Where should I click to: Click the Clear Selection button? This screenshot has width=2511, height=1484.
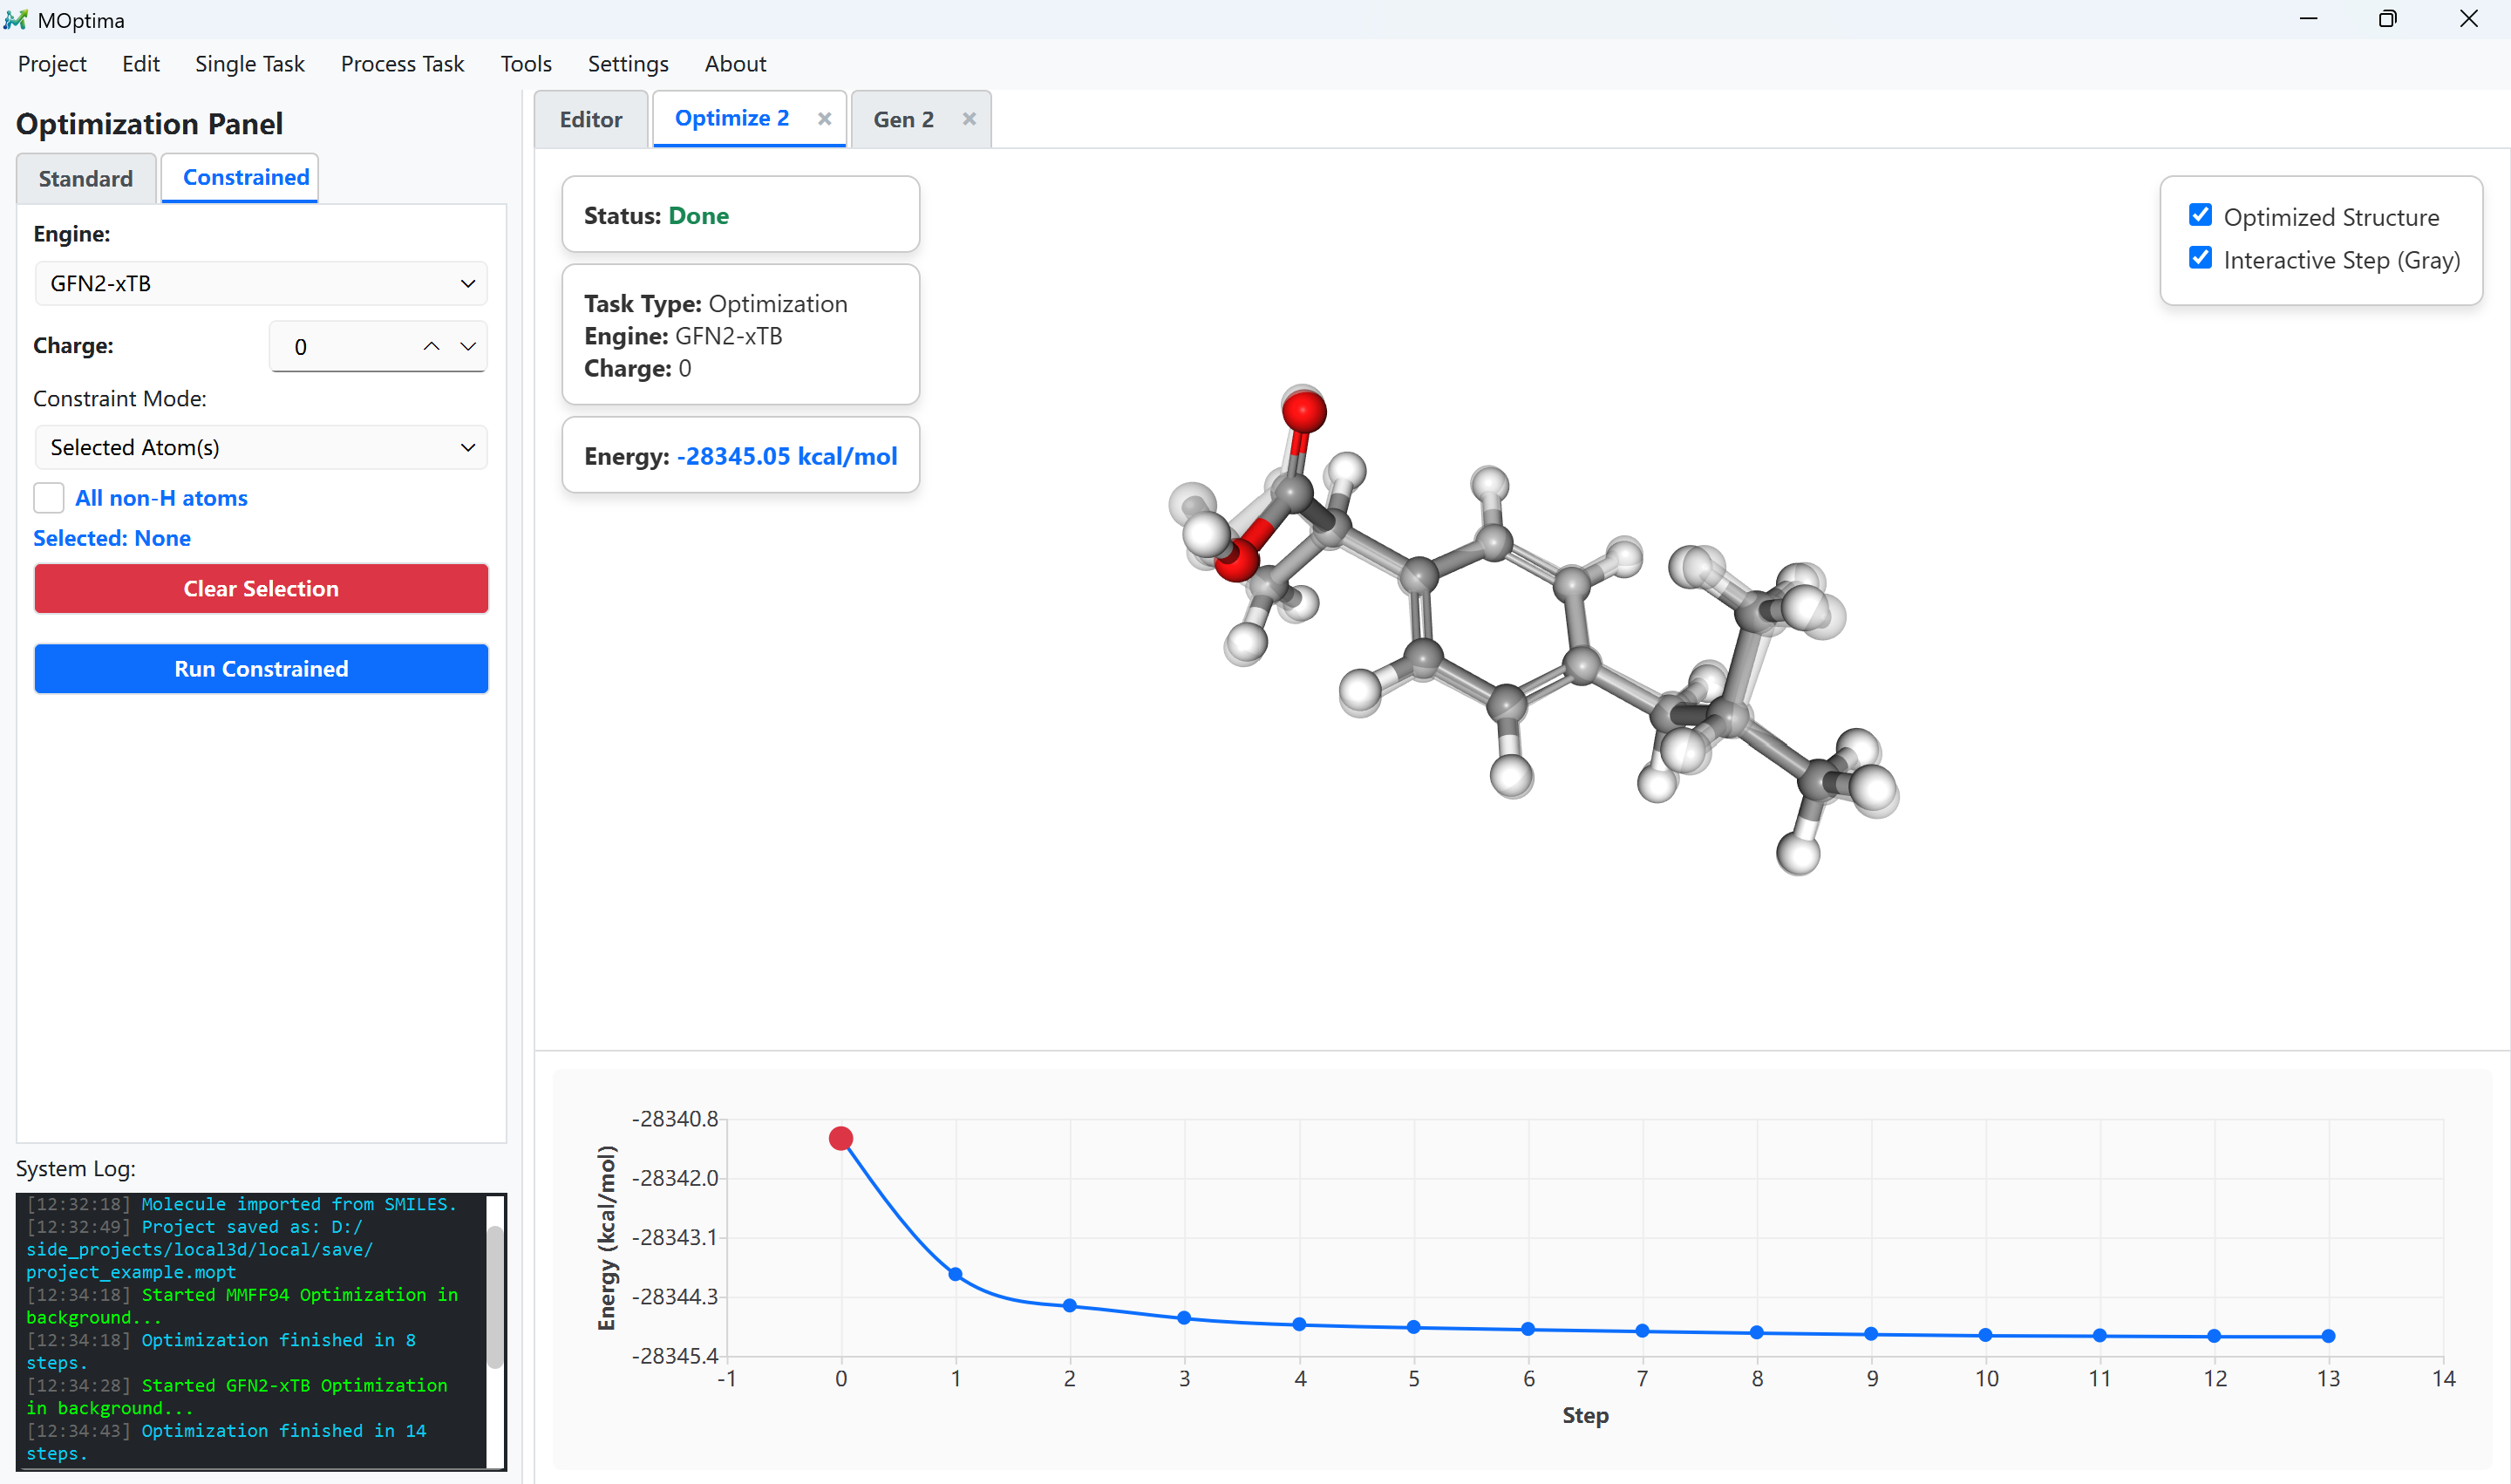261,589
